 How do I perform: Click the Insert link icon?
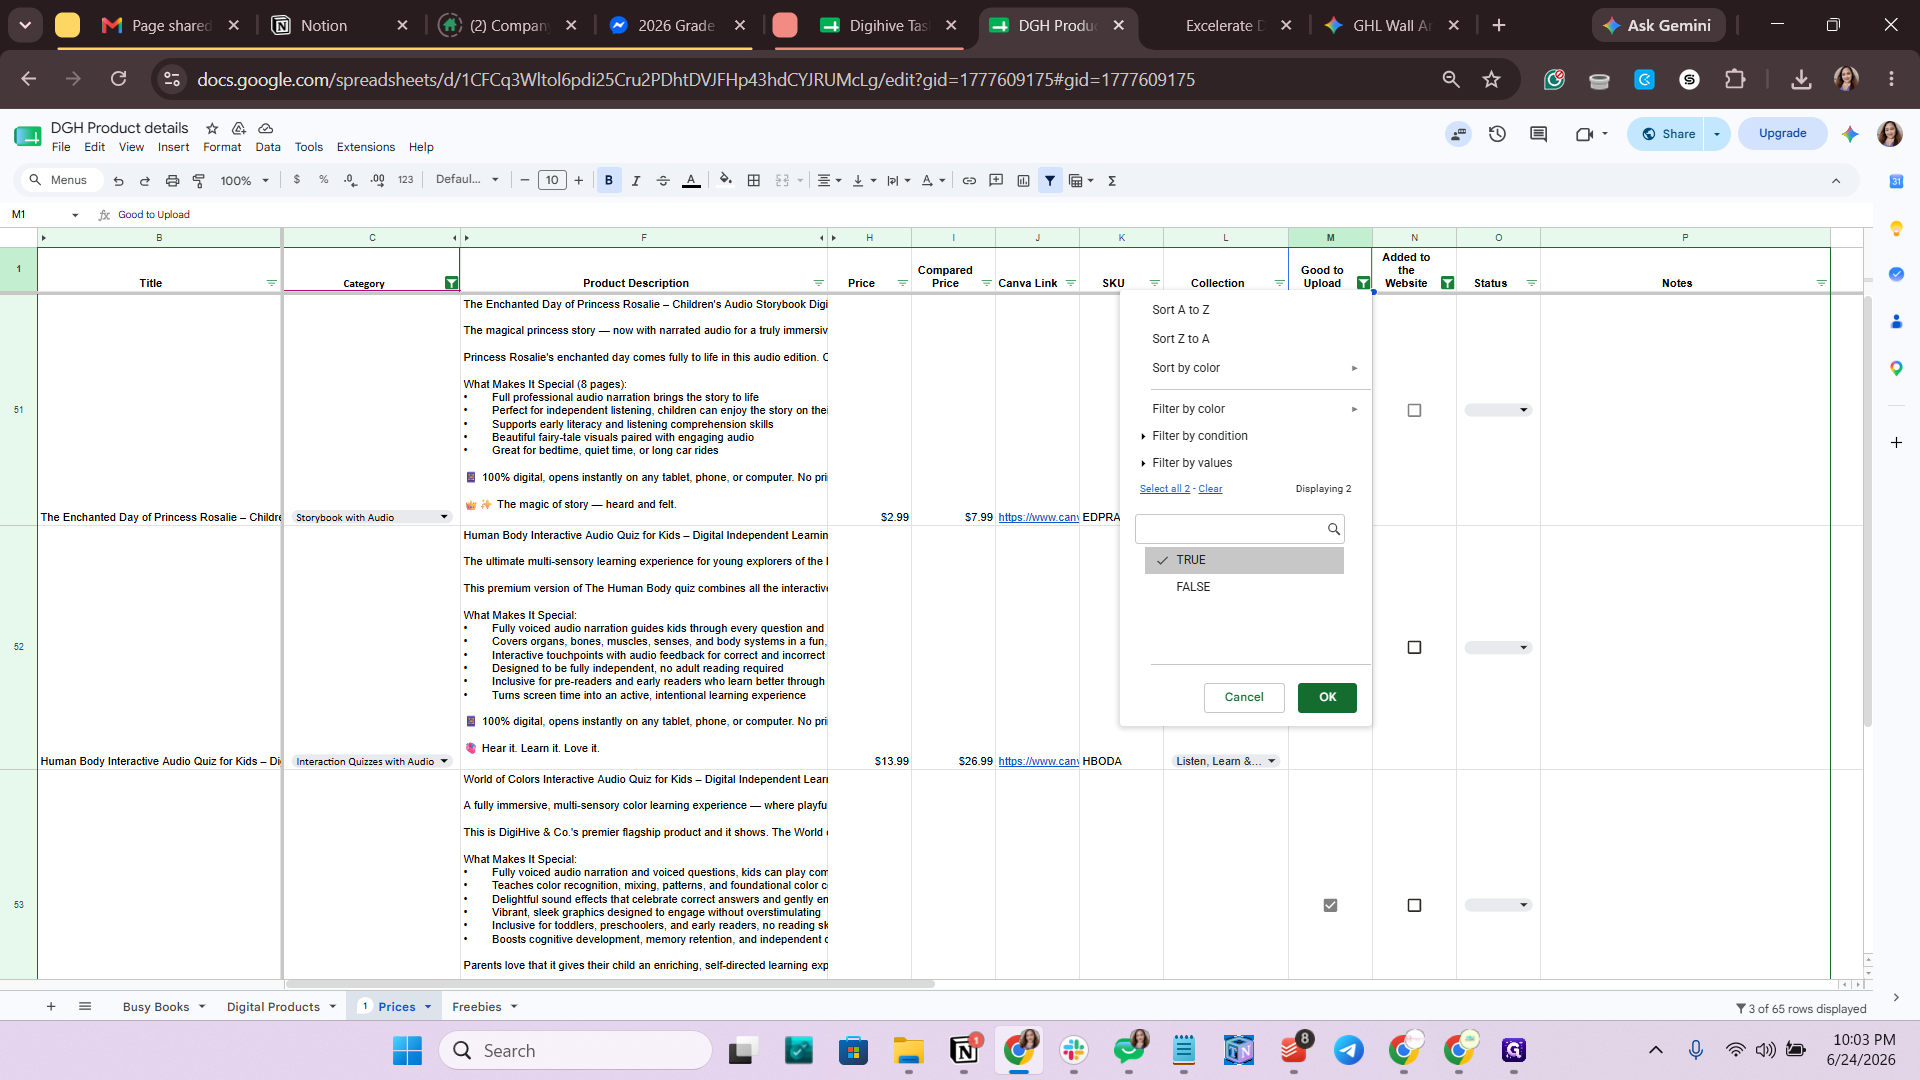969,181
